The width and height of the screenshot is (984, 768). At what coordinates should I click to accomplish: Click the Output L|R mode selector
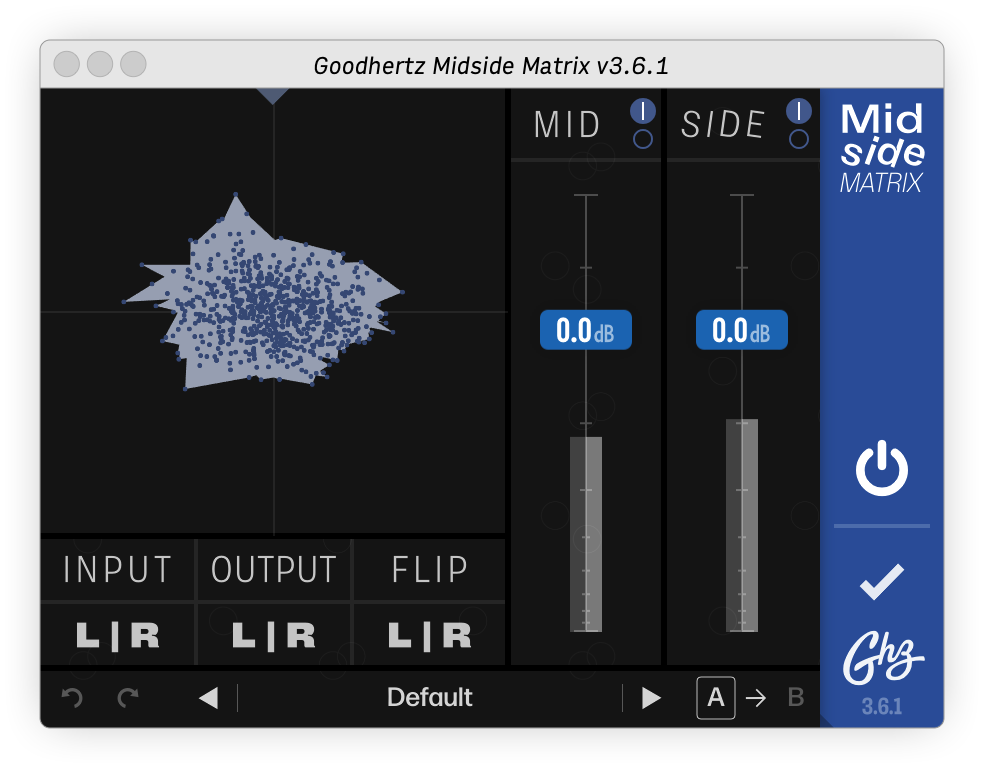pyautogui.click(x=274, y=635)
